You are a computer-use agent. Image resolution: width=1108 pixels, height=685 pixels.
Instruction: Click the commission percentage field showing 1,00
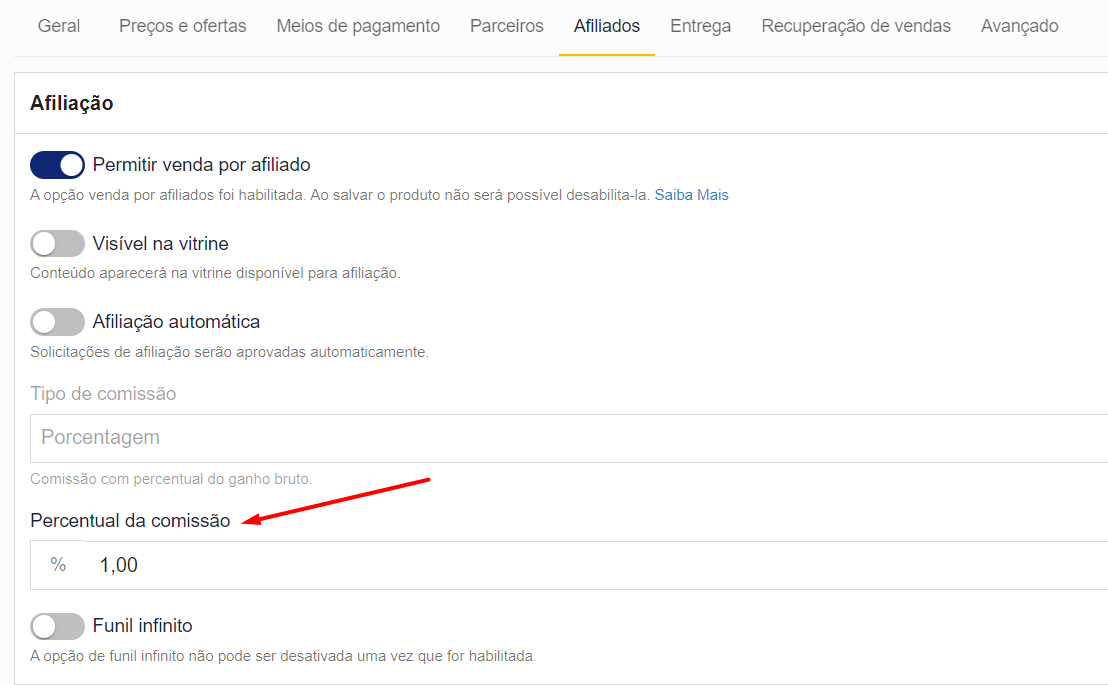coord(590,565)
